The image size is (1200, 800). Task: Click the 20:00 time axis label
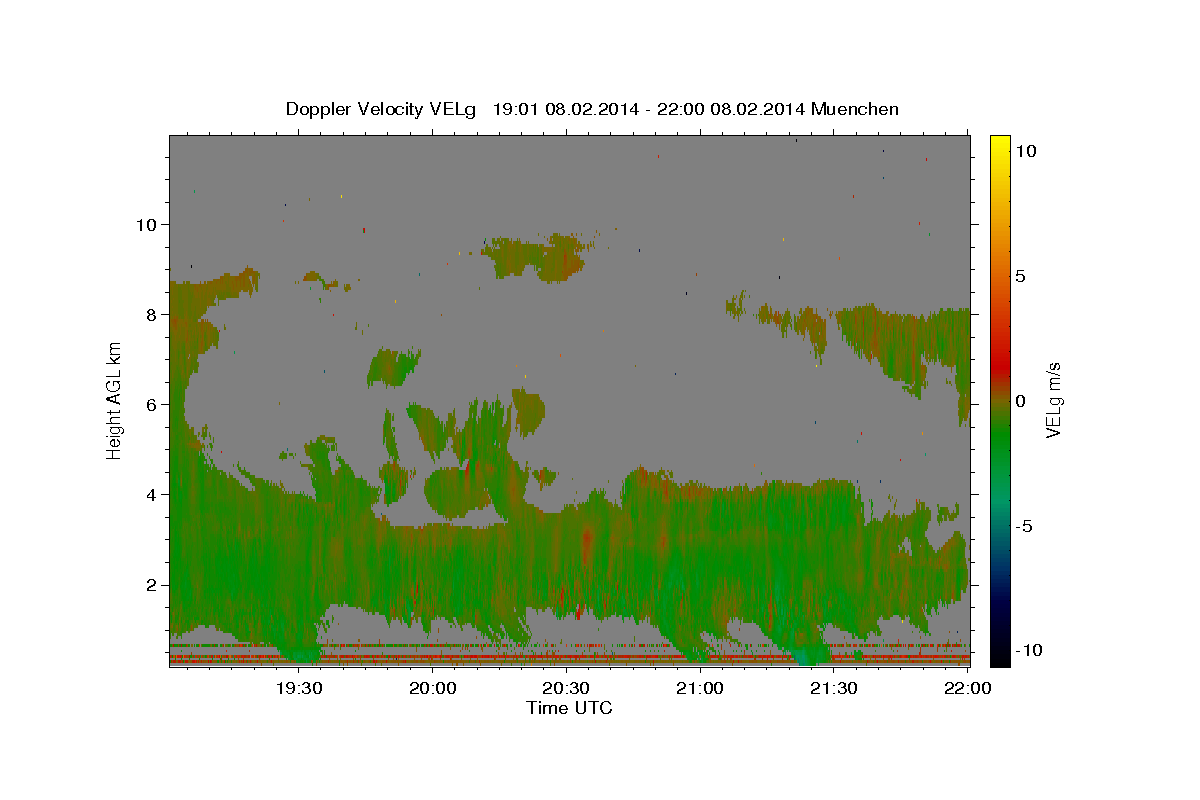point(433,689)
